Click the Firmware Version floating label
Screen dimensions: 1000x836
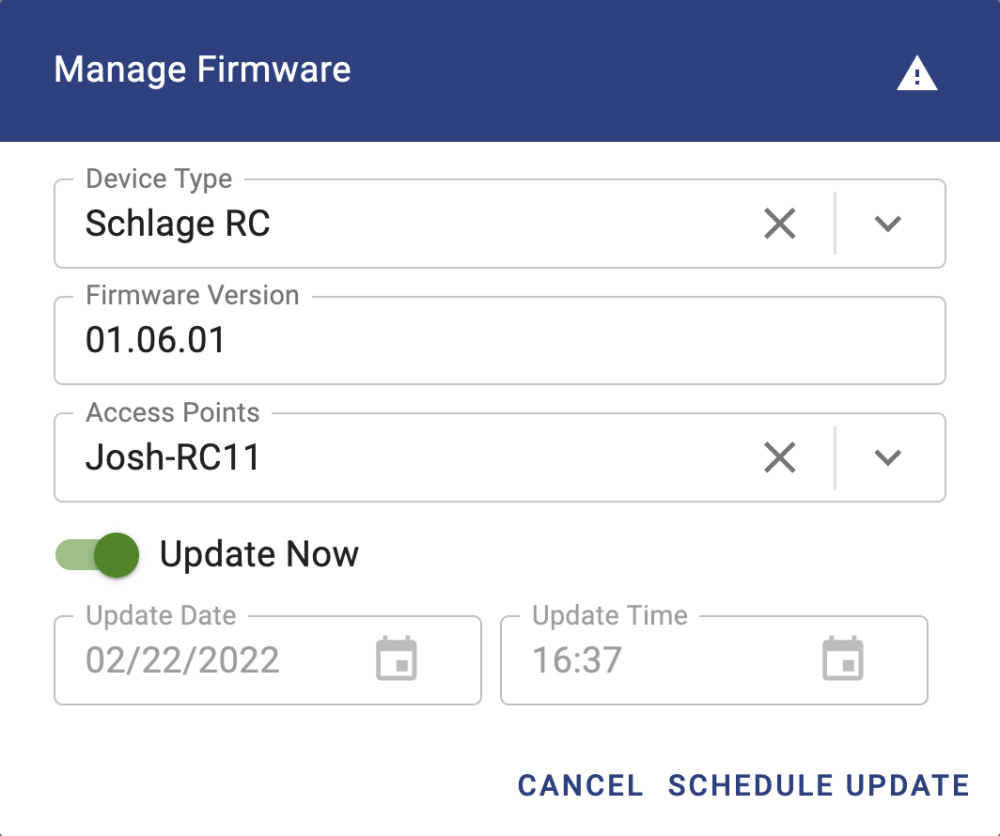[192, 296]
